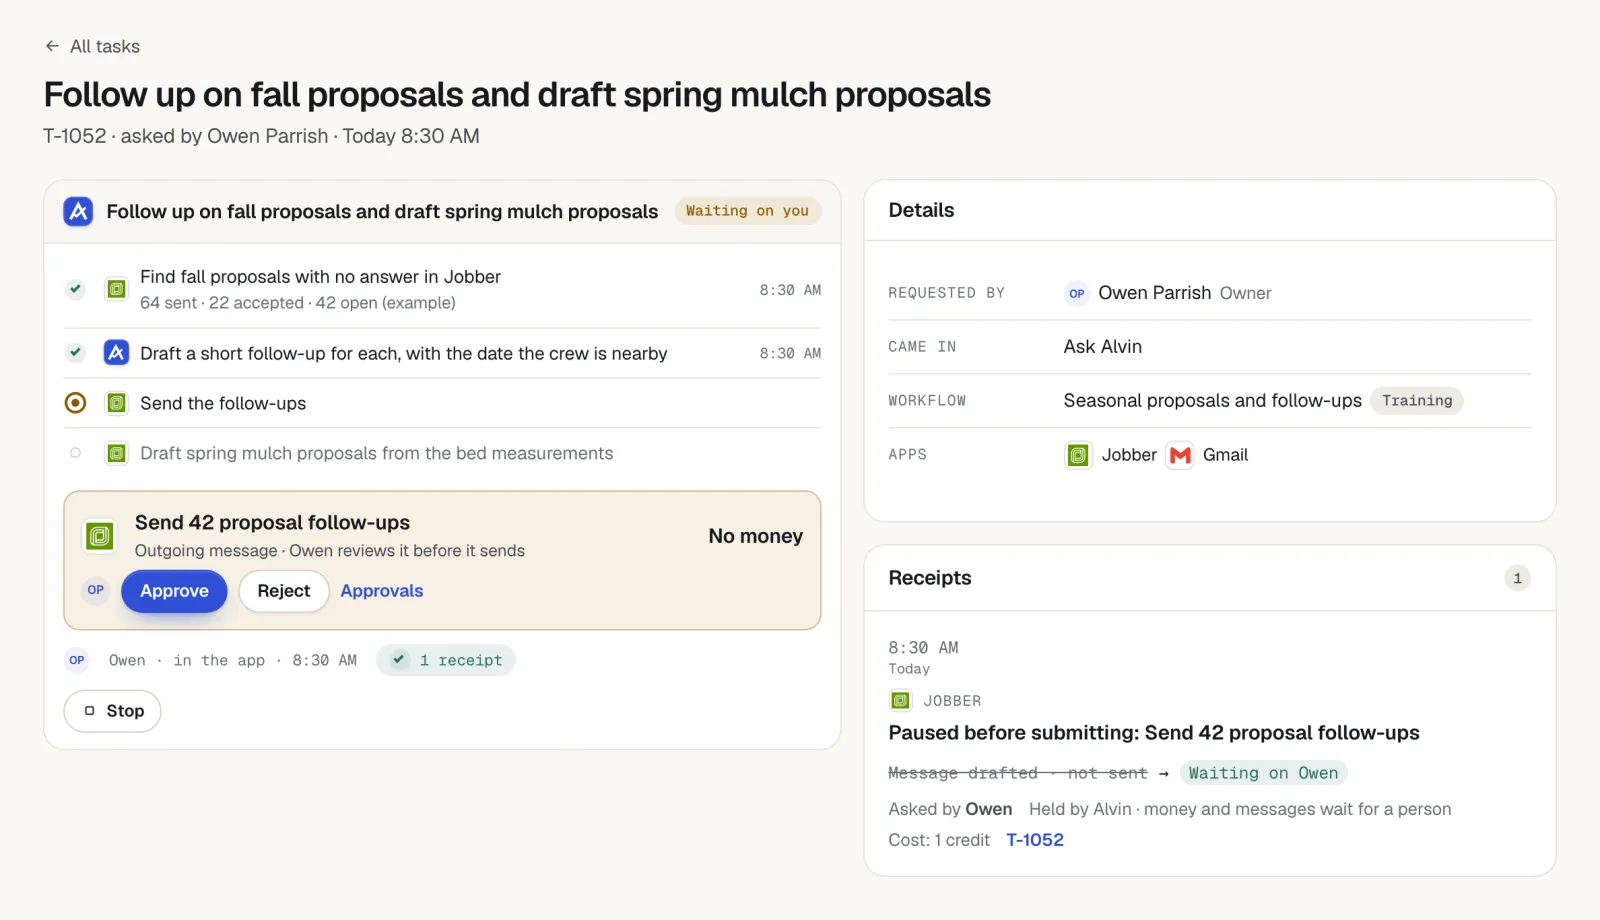Click the Waiting on you status badge
Screen dimensions: 1600x920
pos(747,211)
